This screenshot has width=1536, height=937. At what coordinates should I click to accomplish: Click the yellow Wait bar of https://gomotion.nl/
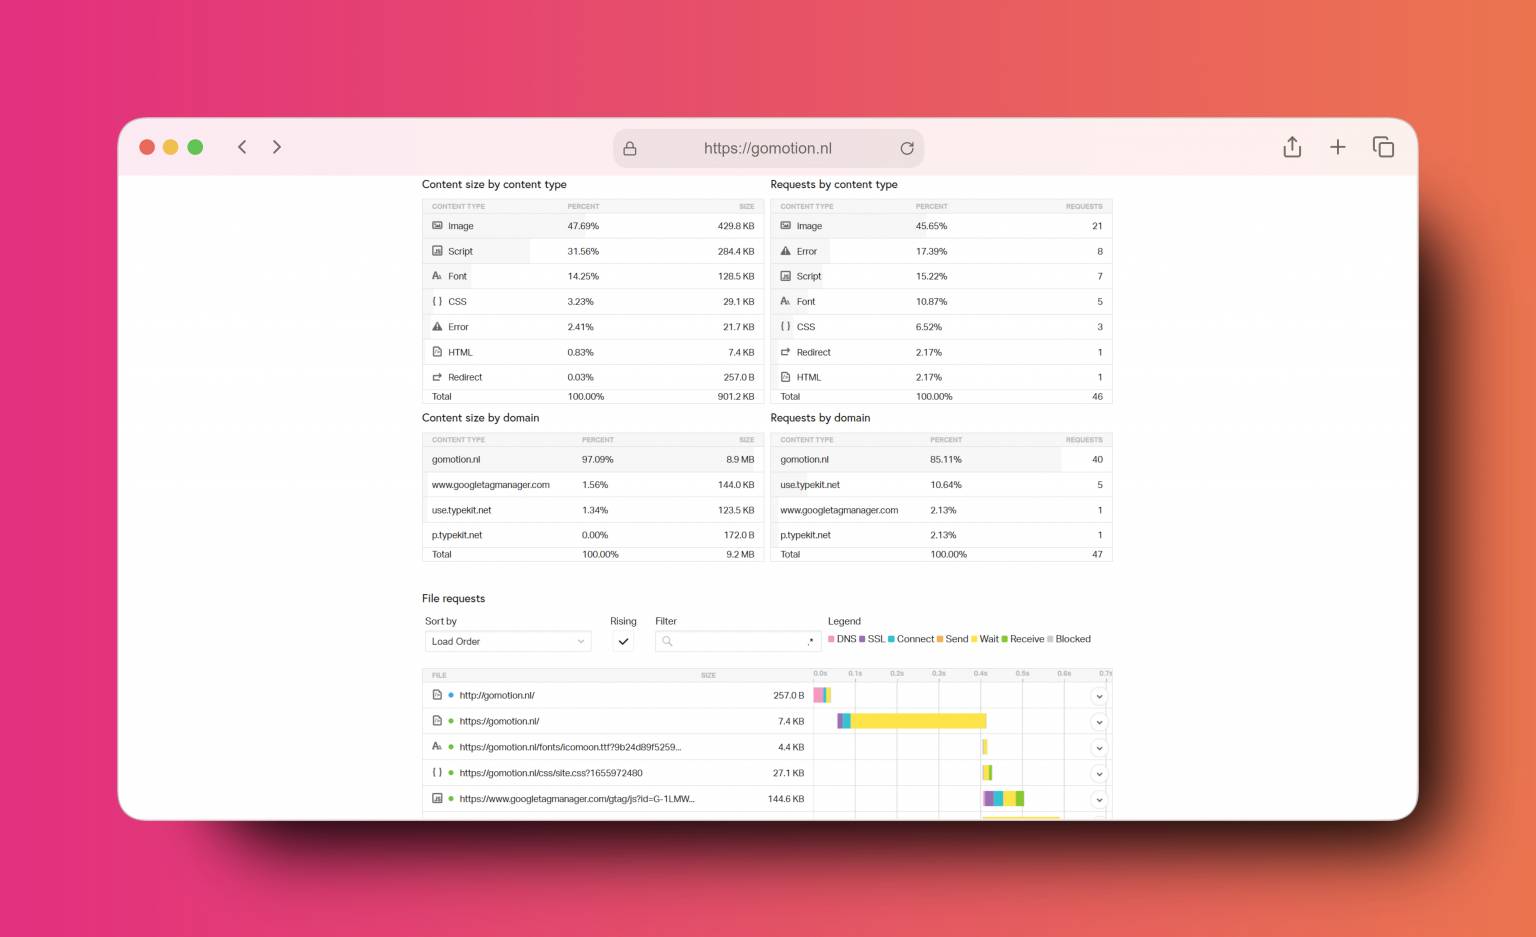pyautogui.click(x=918, y=721)
